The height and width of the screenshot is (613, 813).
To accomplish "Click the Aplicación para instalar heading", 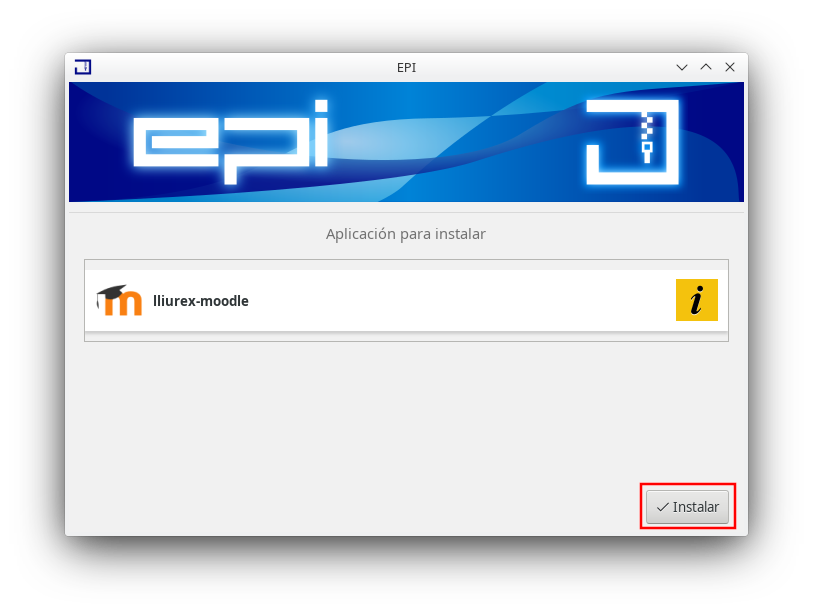I will (406, 234).
